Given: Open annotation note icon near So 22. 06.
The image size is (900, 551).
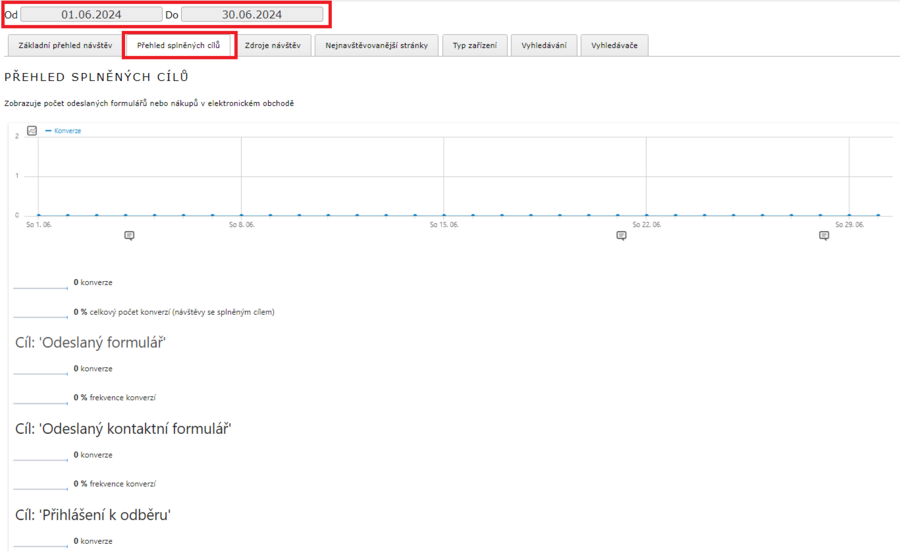Looking at the screenshot, I should (x=621, y=236).
